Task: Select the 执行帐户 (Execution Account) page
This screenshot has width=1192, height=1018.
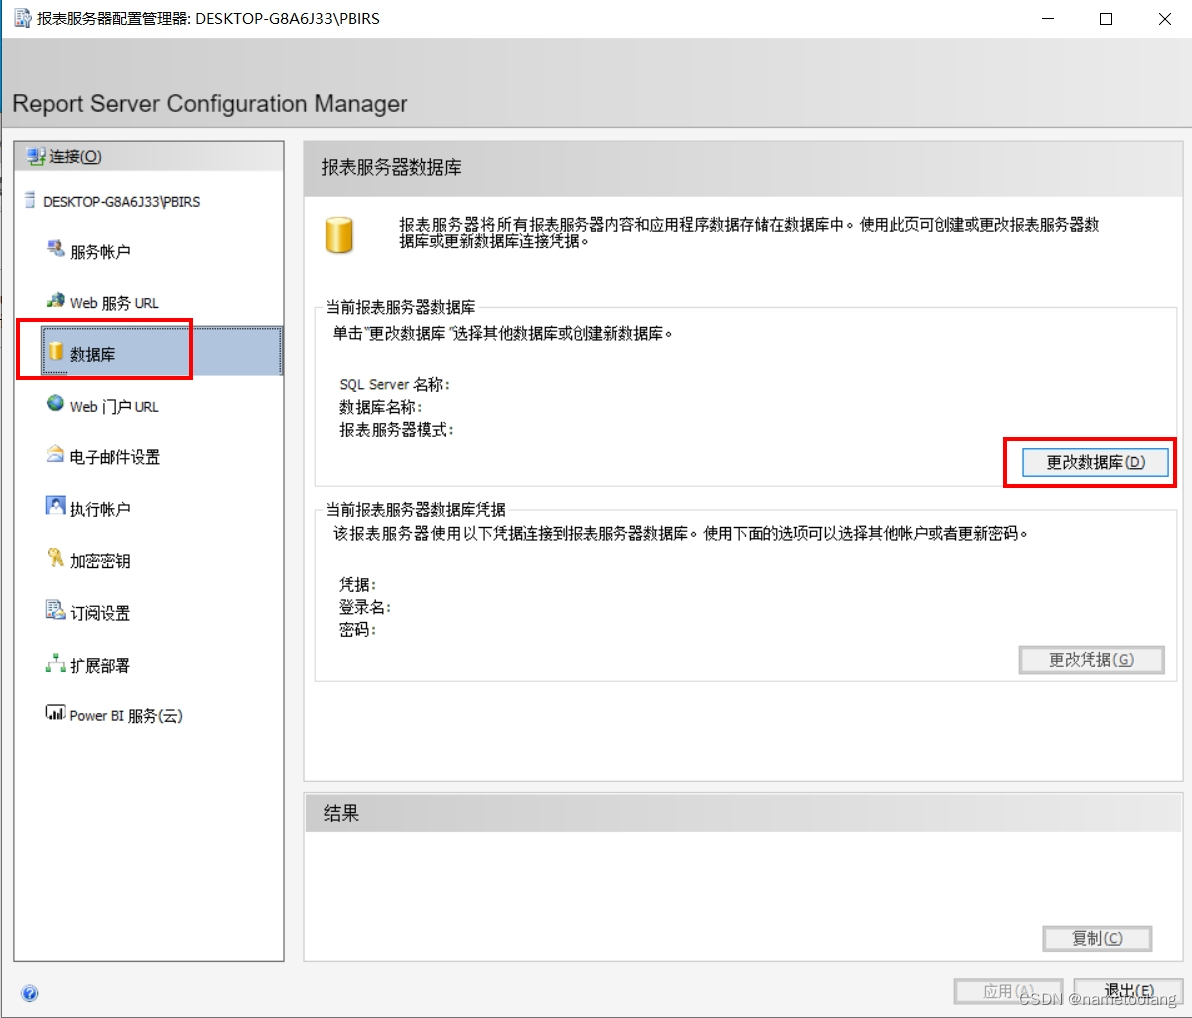Action: (101, 507)
